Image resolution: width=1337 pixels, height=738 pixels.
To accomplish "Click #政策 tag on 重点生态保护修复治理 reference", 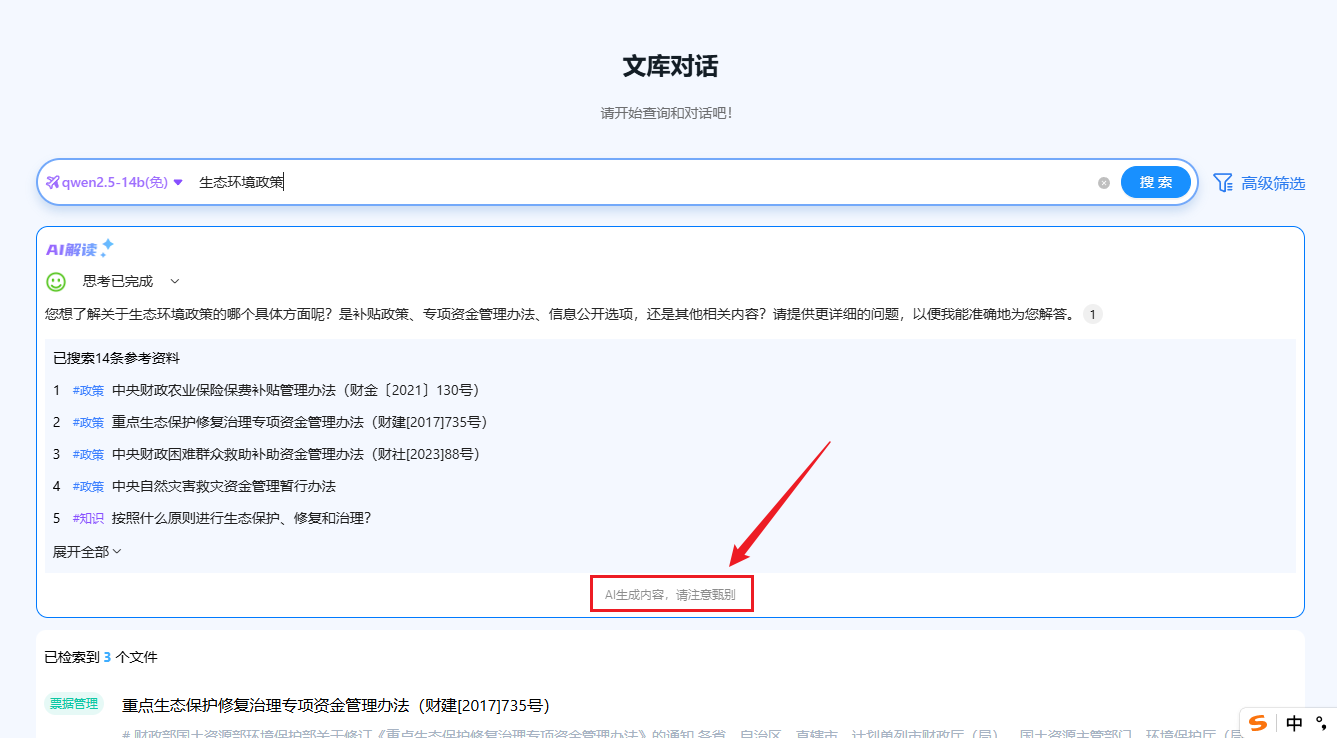I will point(88,422).
